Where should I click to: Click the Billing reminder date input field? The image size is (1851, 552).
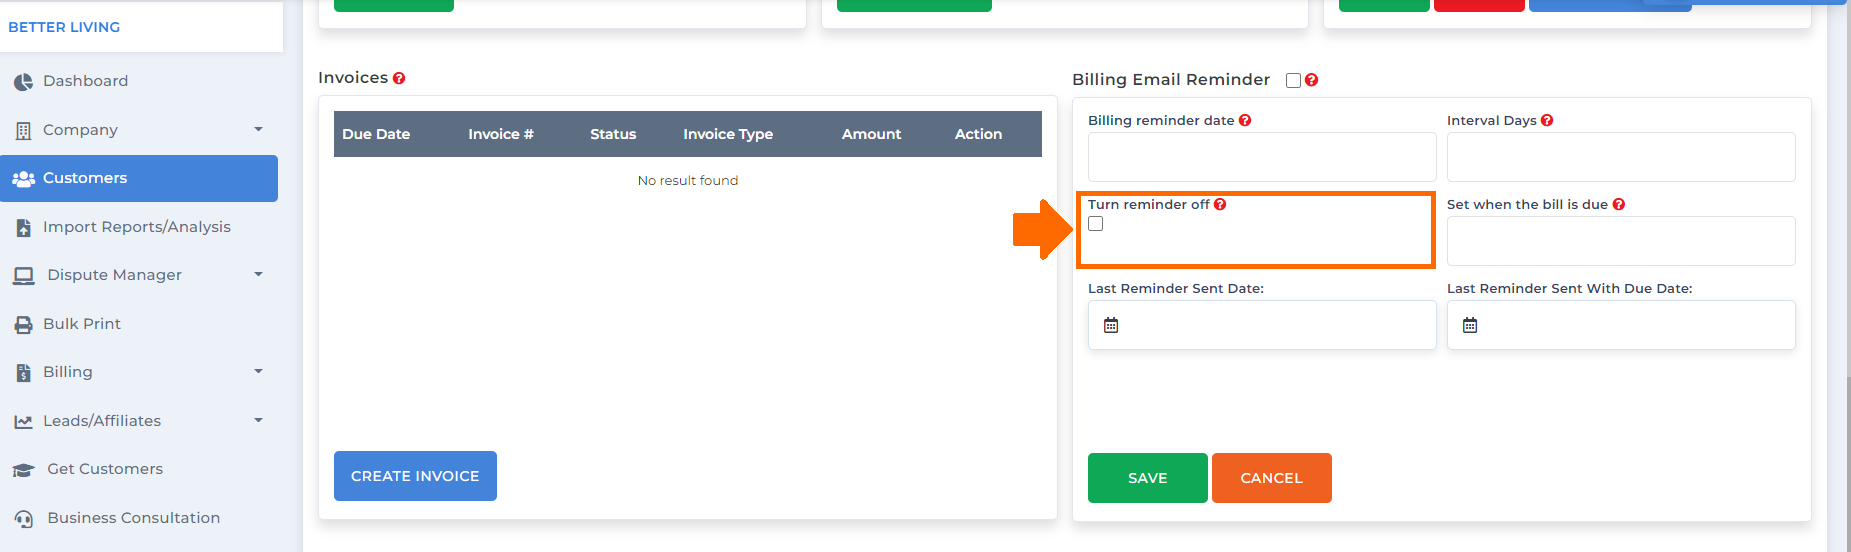1262,157
